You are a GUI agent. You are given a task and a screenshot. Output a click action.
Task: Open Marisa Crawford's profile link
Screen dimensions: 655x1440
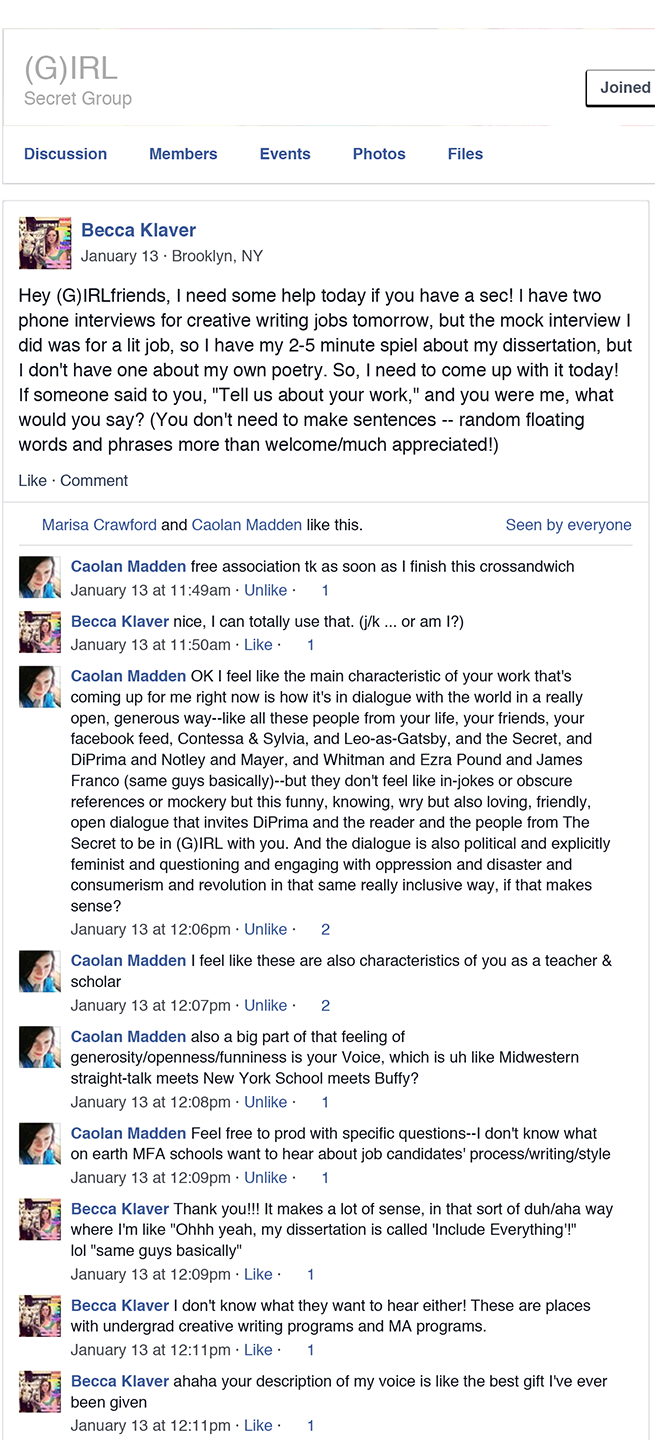(x=99, y=525)
